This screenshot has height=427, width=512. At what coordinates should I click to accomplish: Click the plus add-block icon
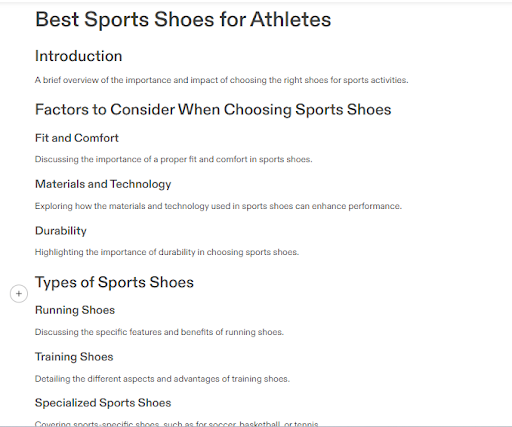point(19,294)
